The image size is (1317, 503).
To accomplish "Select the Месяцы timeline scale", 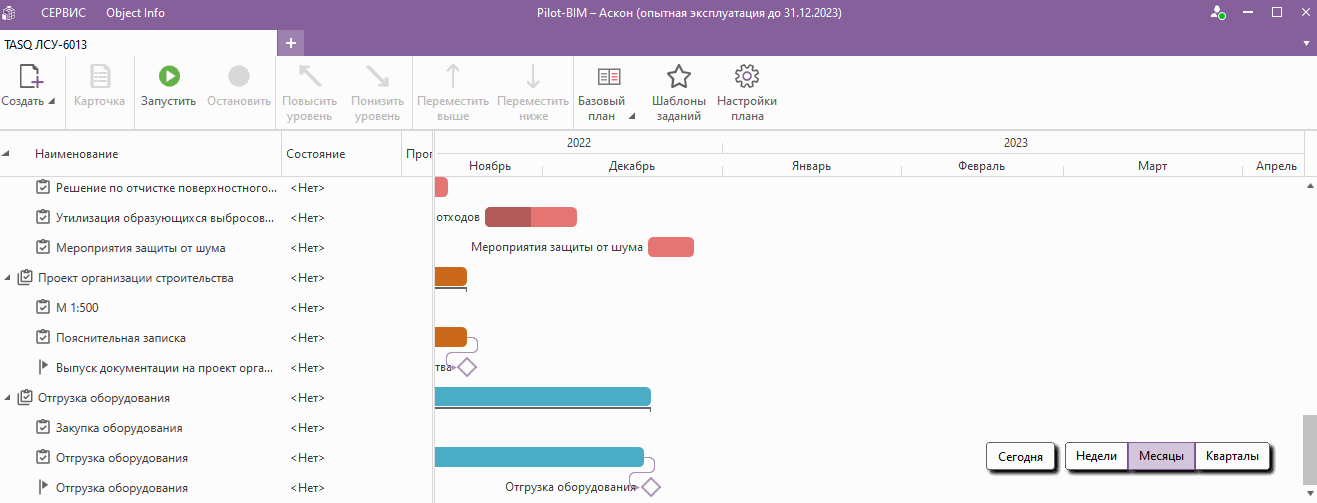I will 1161,456.
